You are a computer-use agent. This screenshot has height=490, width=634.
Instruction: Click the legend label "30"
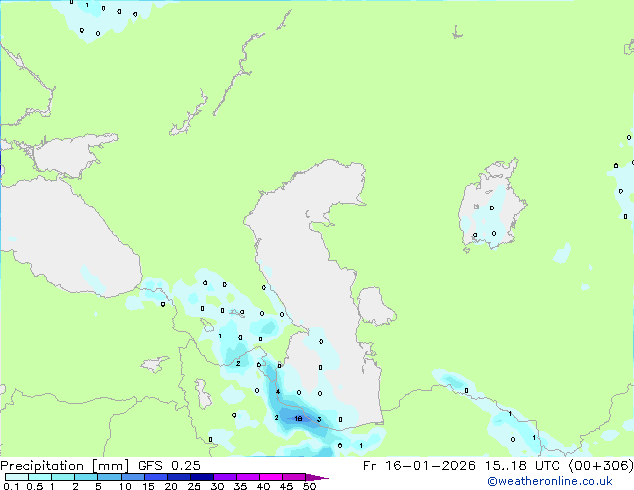pos(217,486)
